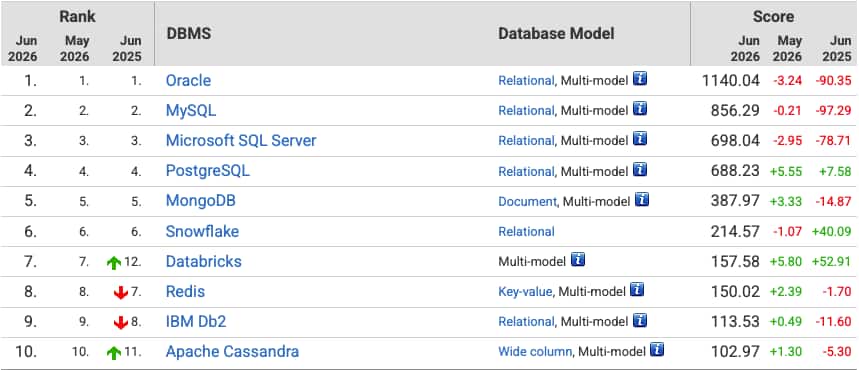Click the Relational link in the MySQL row
Image resolution: width=859 pixels, height=370 pixels.
coord(526,111)
